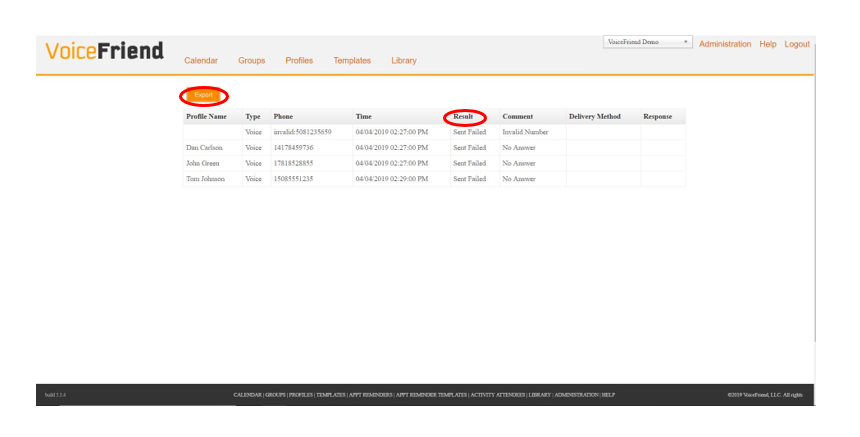Open the TEMPLATES footer link
The height and width of the screenshot is (437, 860).
point(331,395)
